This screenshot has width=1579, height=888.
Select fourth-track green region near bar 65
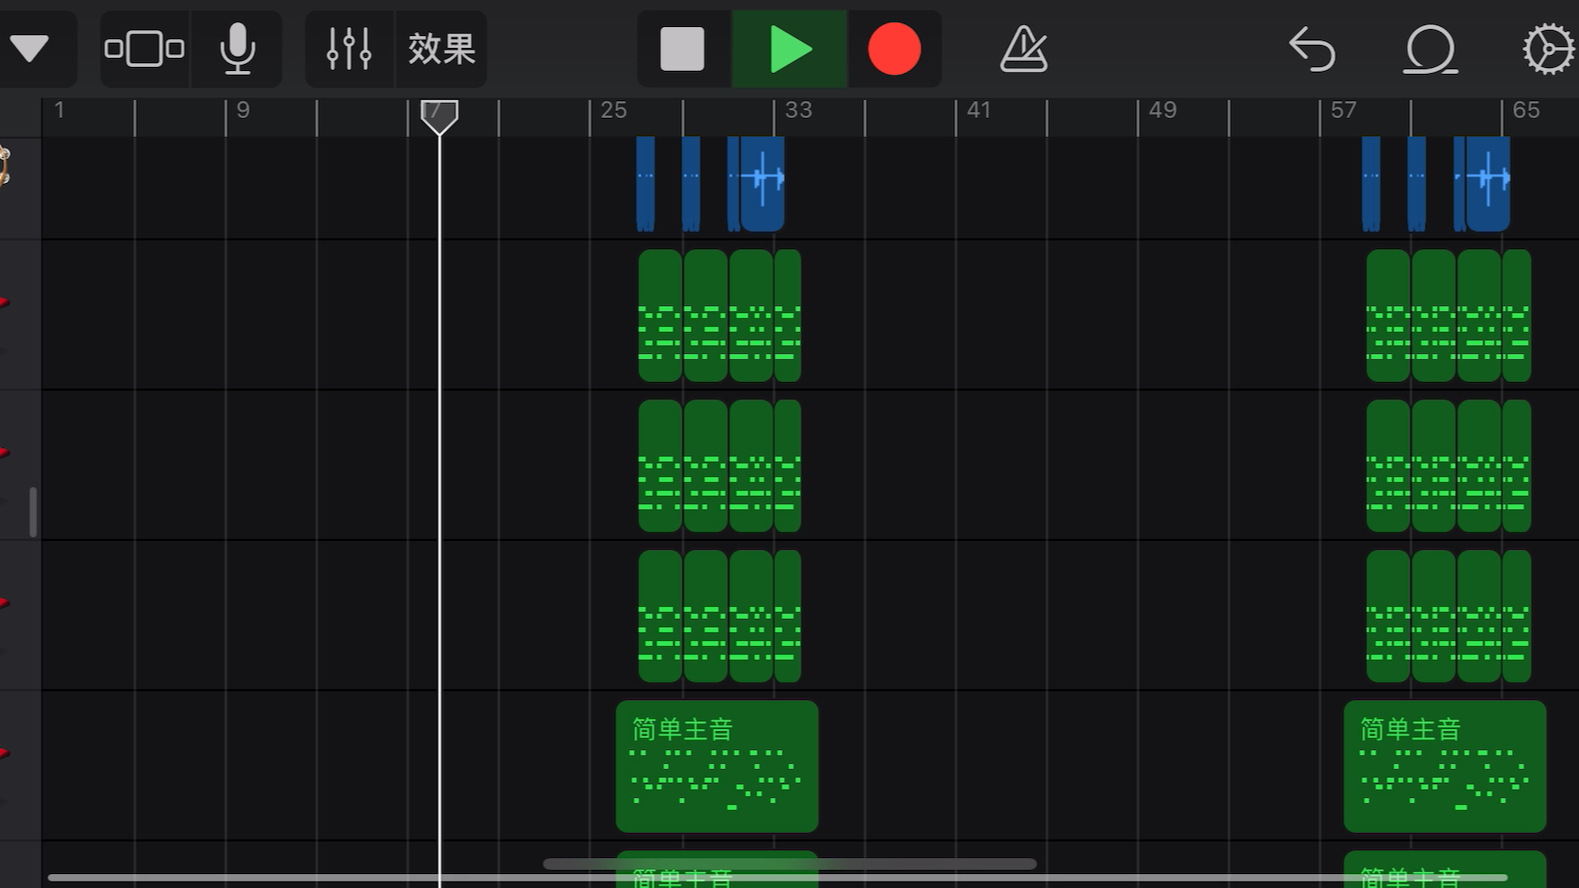1516,615
